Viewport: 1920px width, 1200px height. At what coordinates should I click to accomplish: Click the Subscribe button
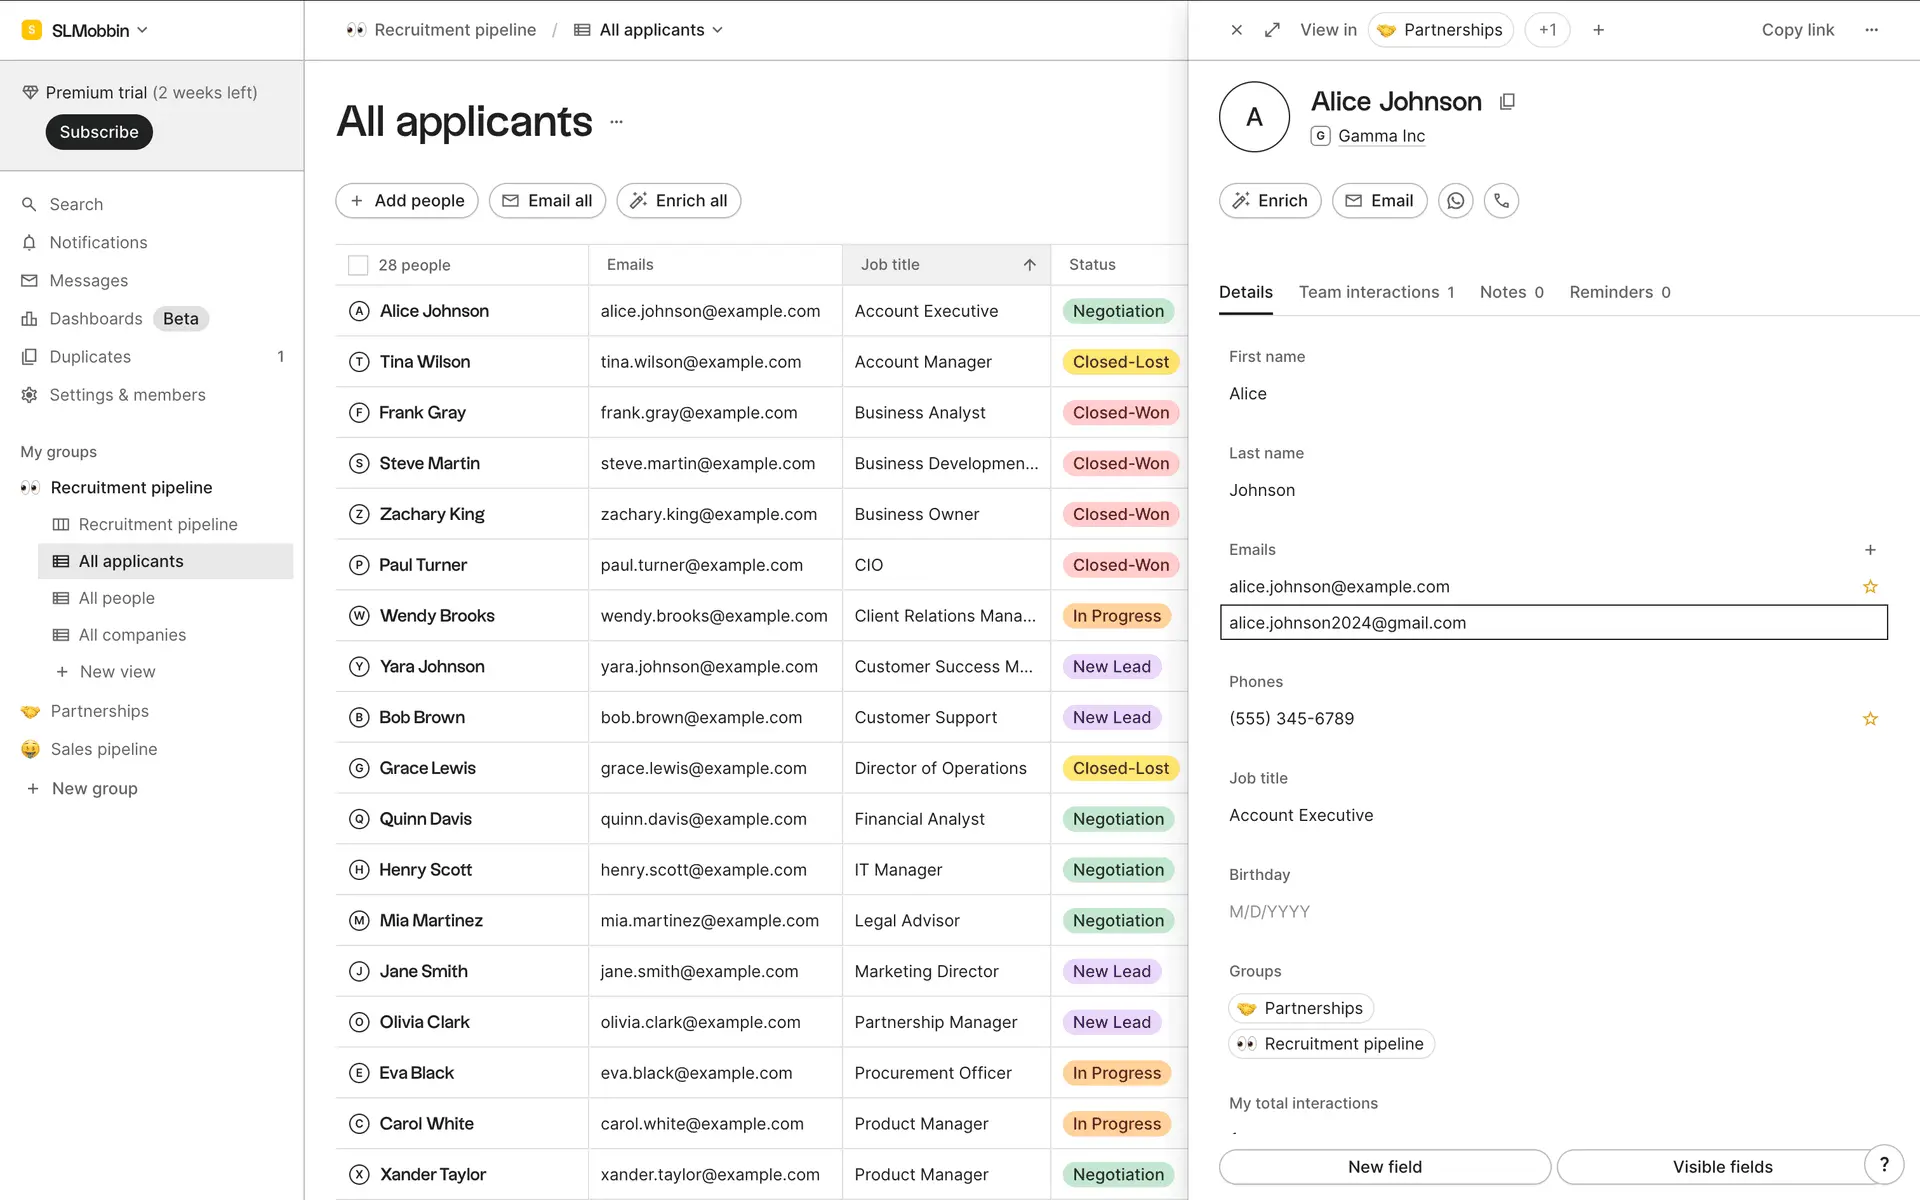click(99, 132)
